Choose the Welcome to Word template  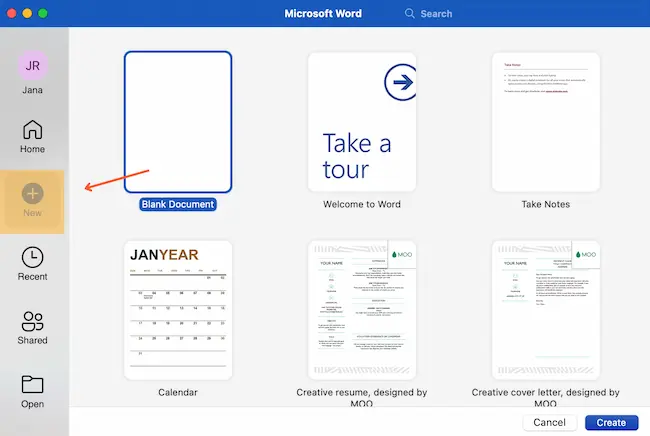coord(362,122)
